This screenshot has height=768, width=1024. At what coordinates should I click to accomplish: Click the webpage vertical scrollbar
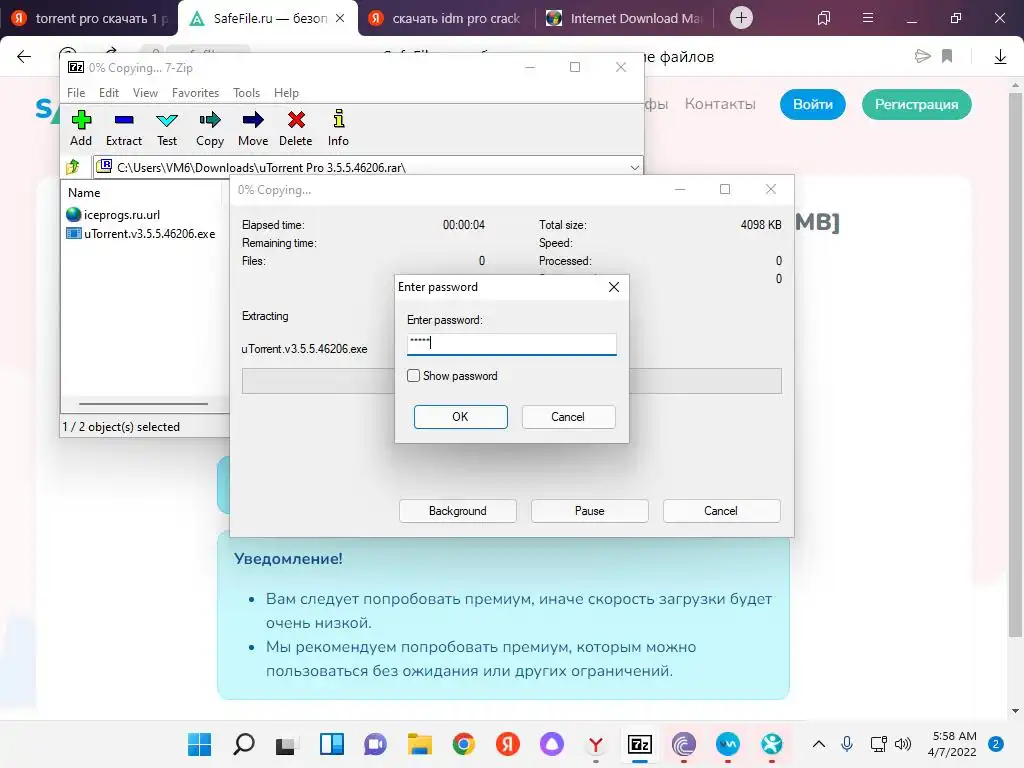click(x=1015, y=366)
